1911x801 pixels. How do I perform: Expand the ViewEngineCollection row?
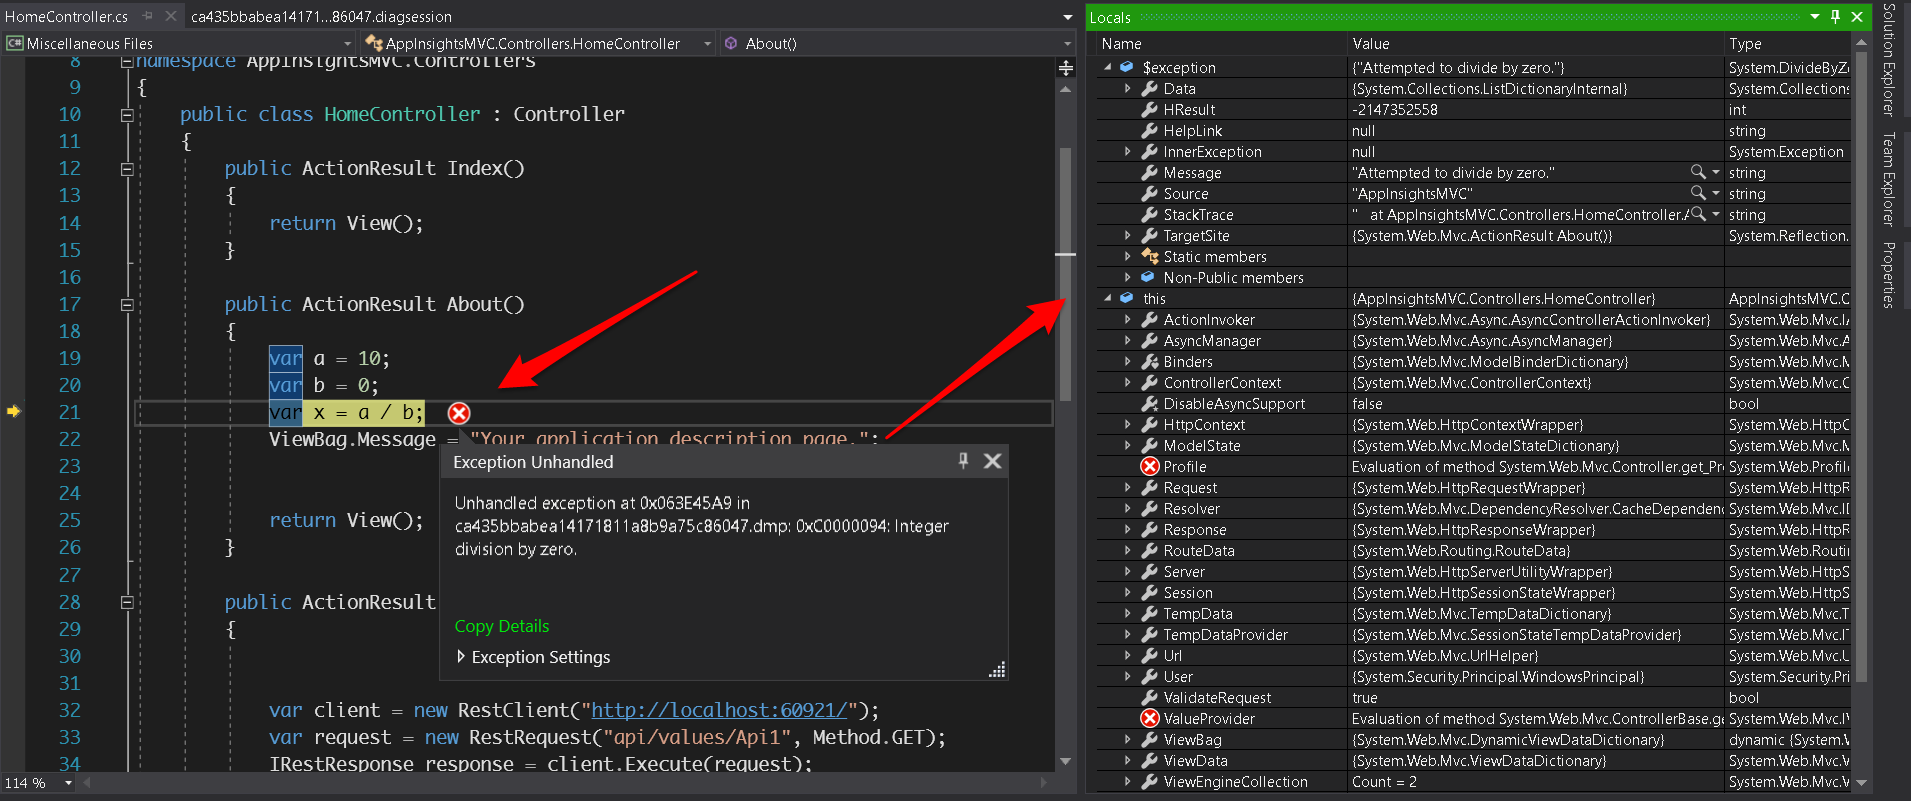tap(1128, 781)
